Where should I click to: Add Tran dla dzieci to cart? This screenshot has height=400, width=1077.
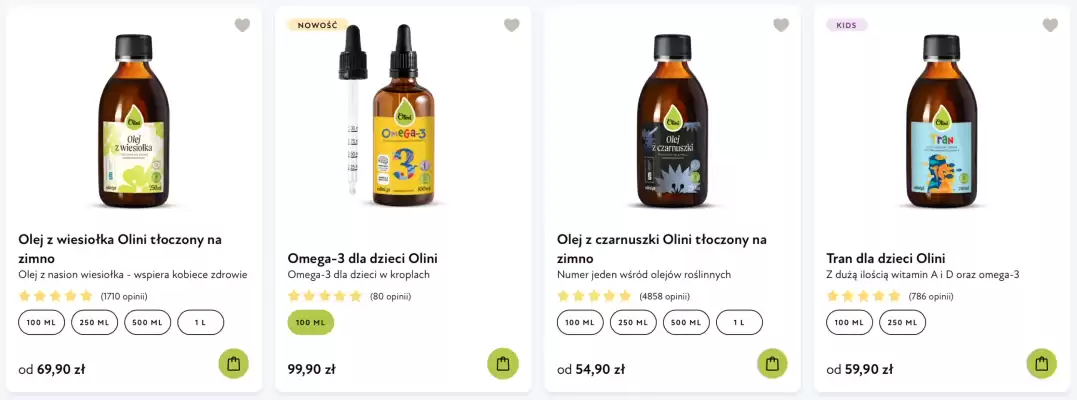(1041, 364)
